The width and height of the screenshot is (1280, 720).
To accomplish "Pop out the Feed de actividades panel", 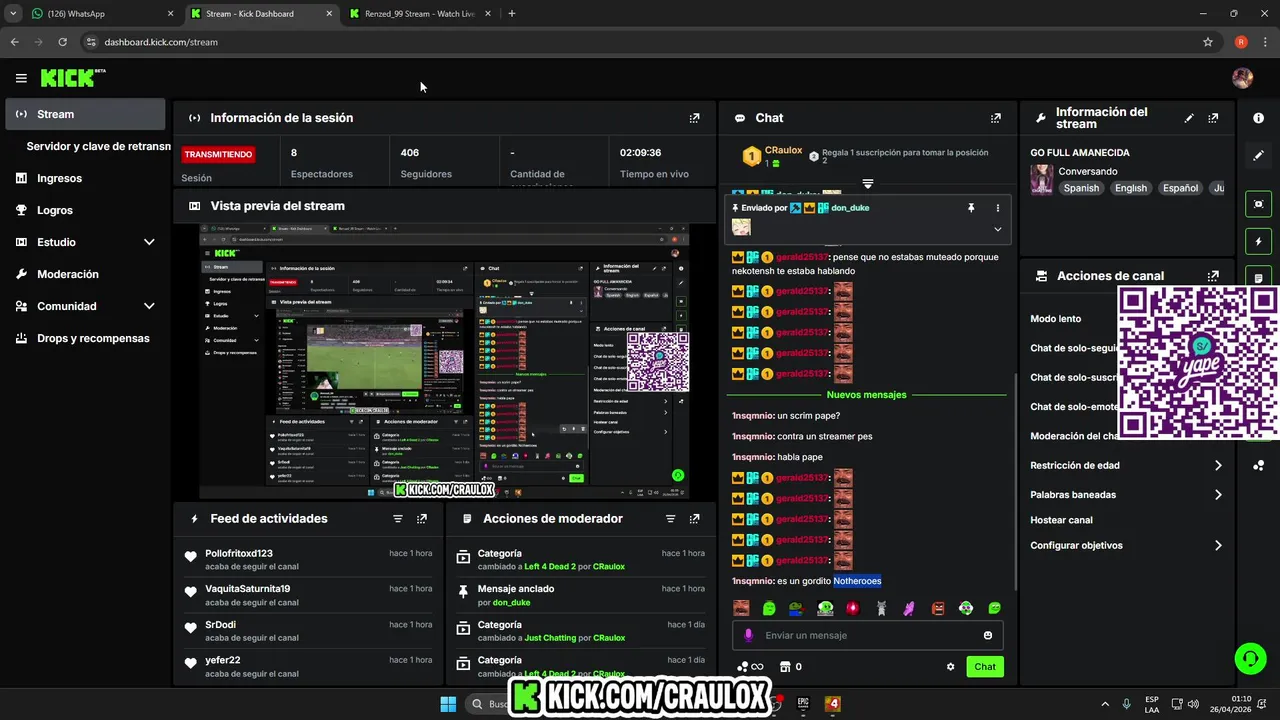I will 422,519.
